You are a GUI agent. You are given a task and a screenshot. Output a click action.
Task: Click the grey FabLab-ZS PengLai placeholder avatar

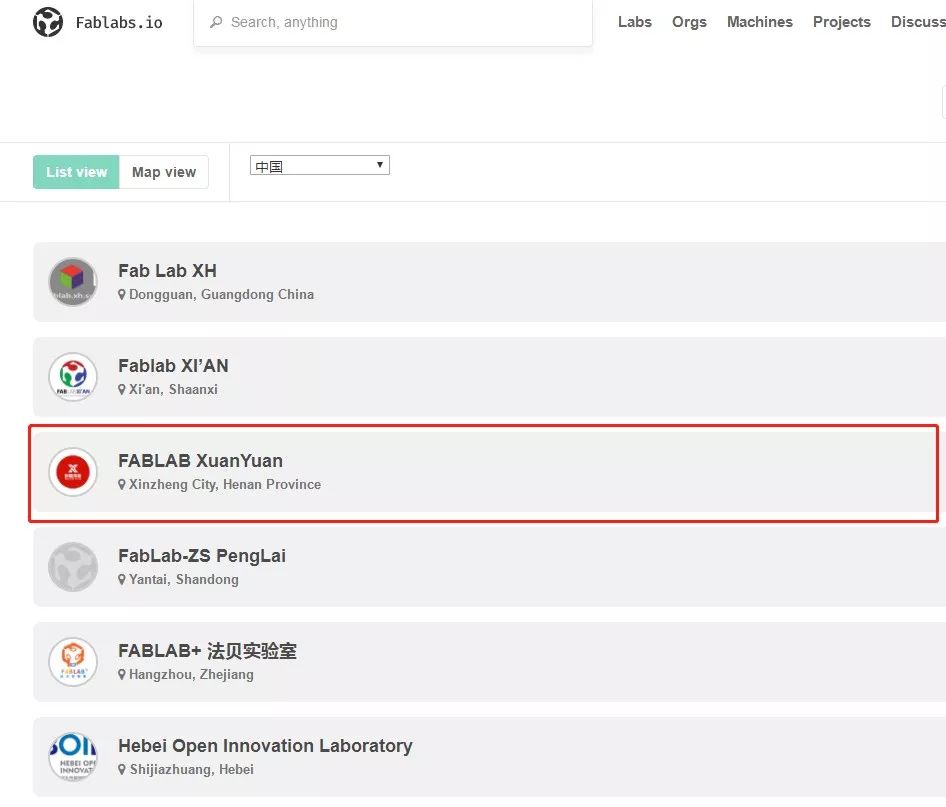coord(73,567)
